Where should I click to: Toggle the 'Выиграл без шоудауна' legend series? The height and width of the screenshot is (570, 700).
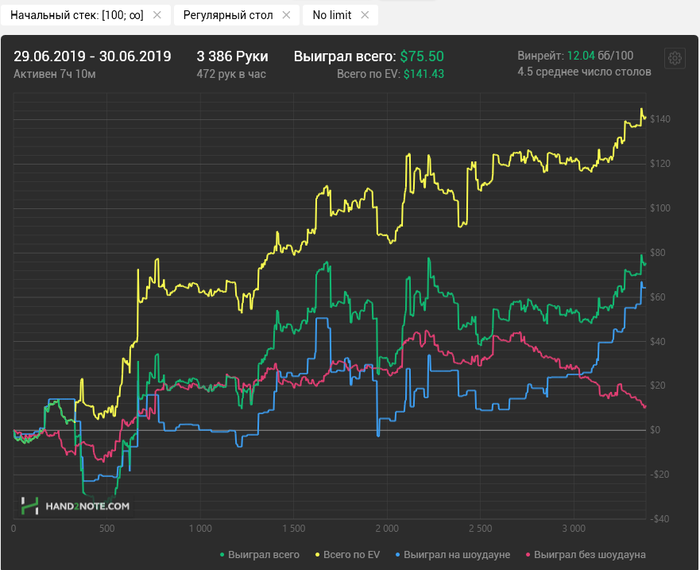pos(586,555)
